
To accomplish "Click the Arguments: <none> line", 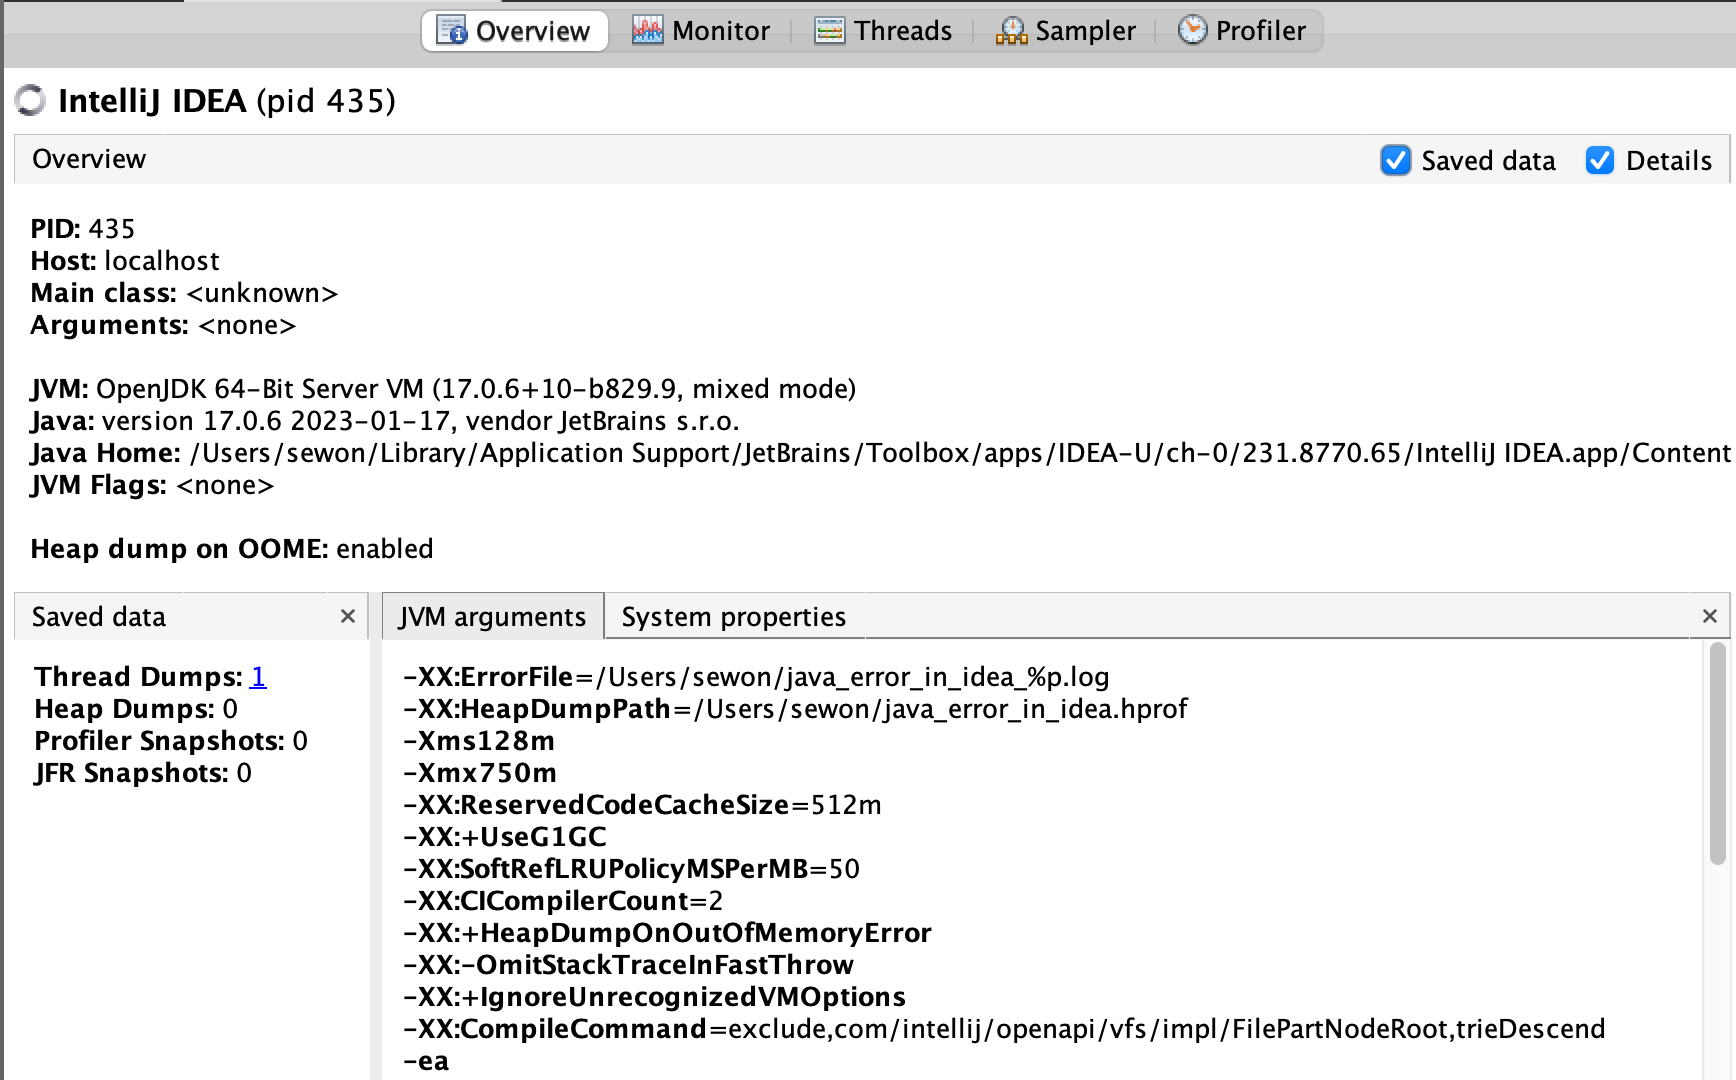I will (163, 325).
